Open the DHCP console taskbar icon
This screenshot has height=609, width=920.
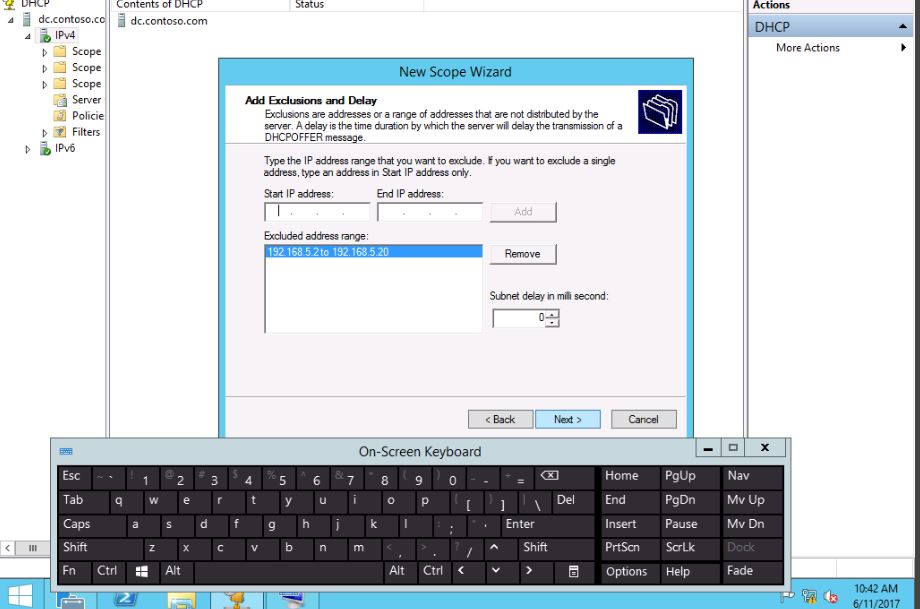tap(237, 598)
